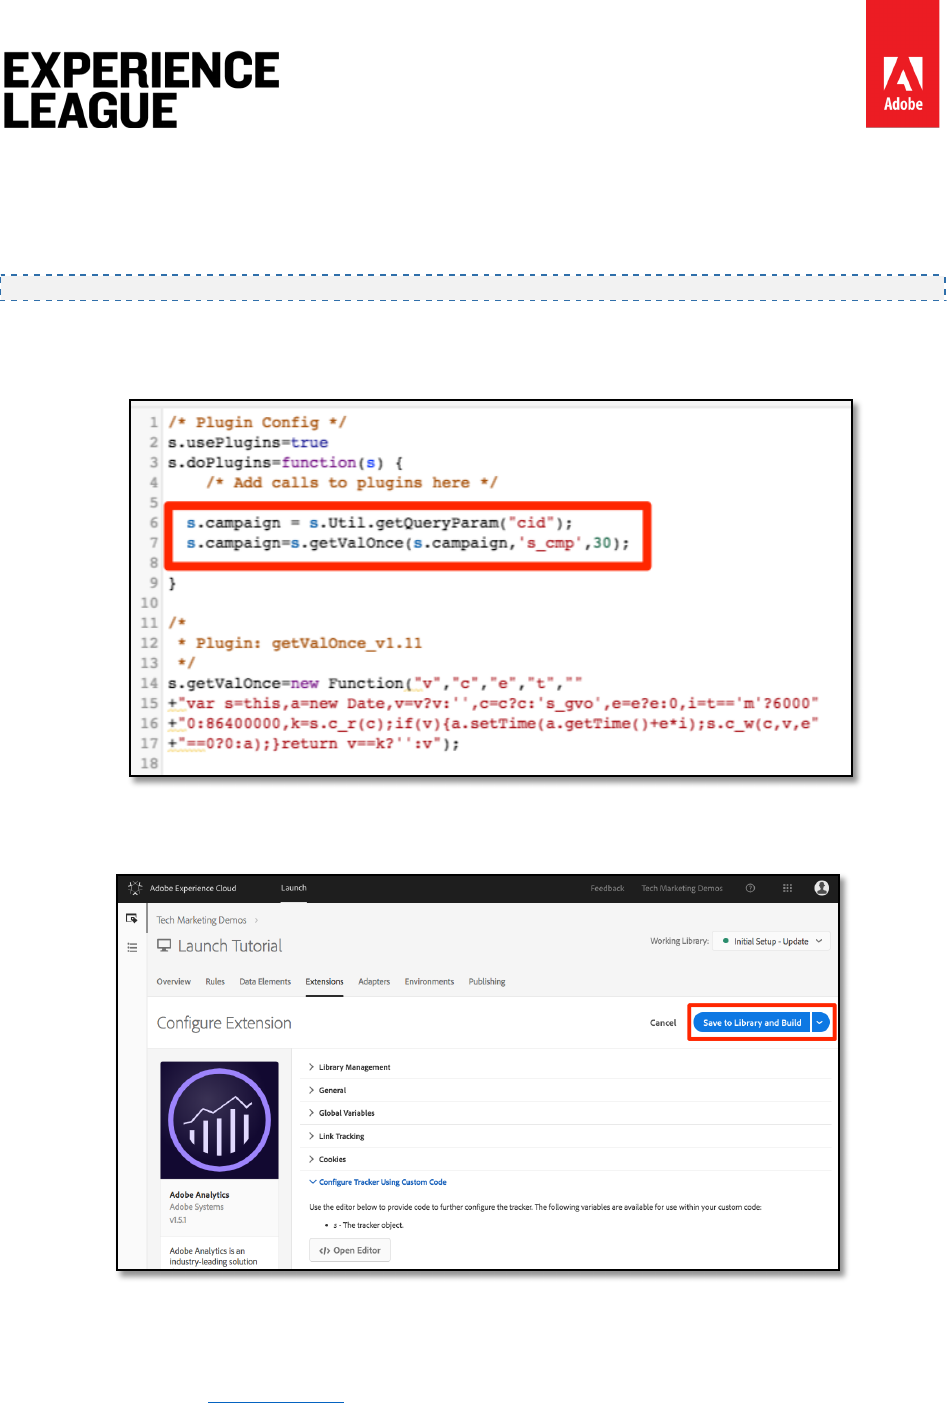Click Save to Library and Build
The width and height of the screenshot is (947, 1403).
tap(752, 1023)
